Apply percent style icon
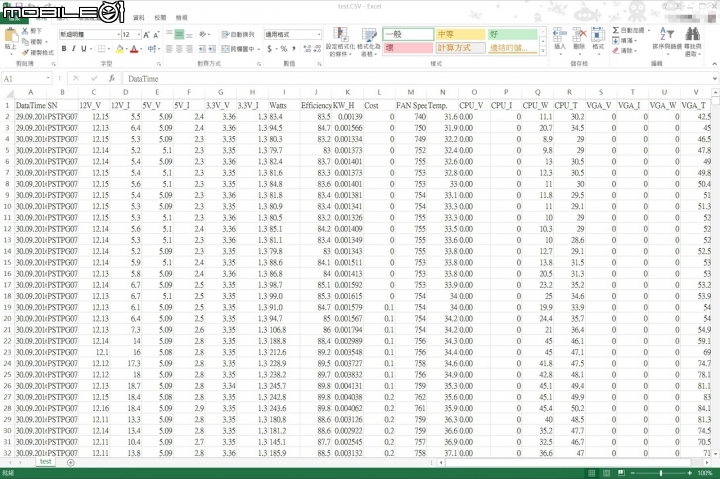 284,49
